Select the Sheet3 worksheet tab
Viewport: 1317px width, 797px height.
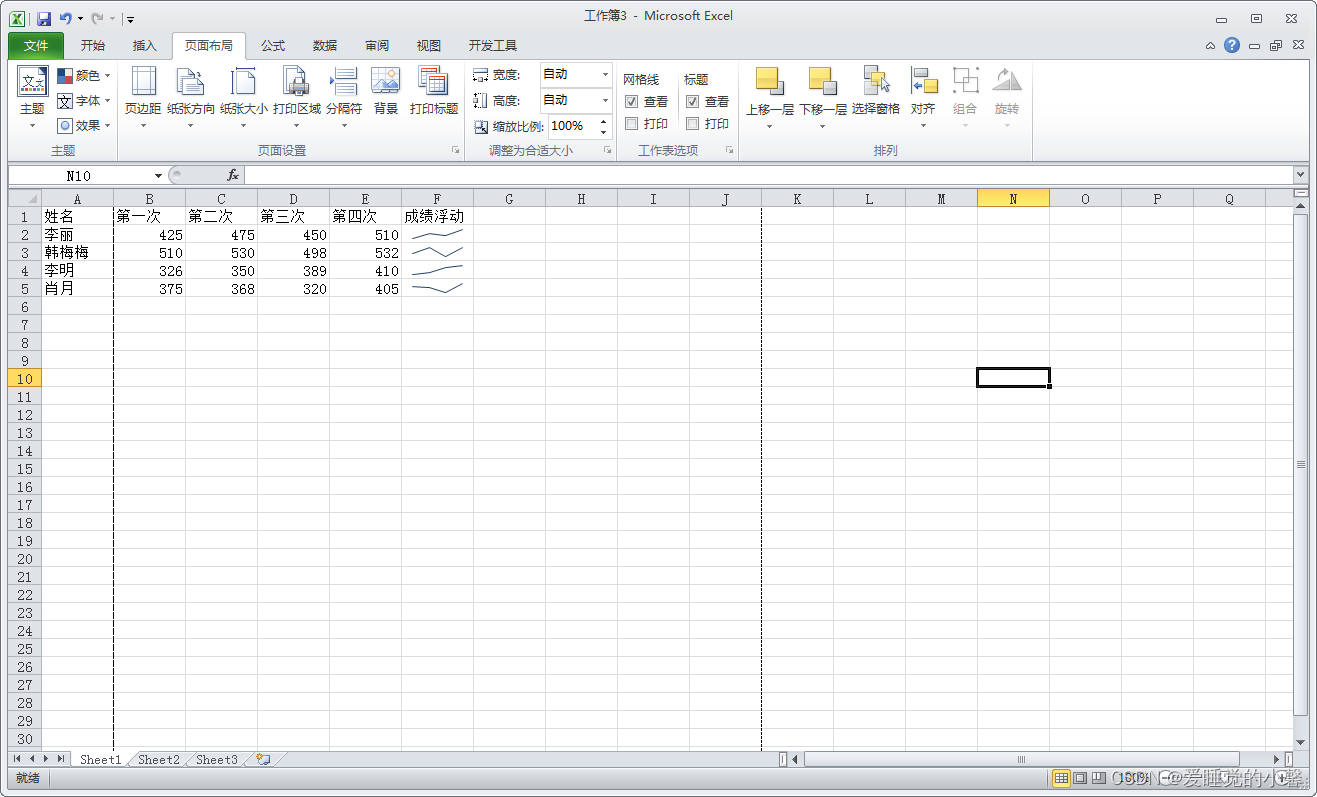point(217,760)
